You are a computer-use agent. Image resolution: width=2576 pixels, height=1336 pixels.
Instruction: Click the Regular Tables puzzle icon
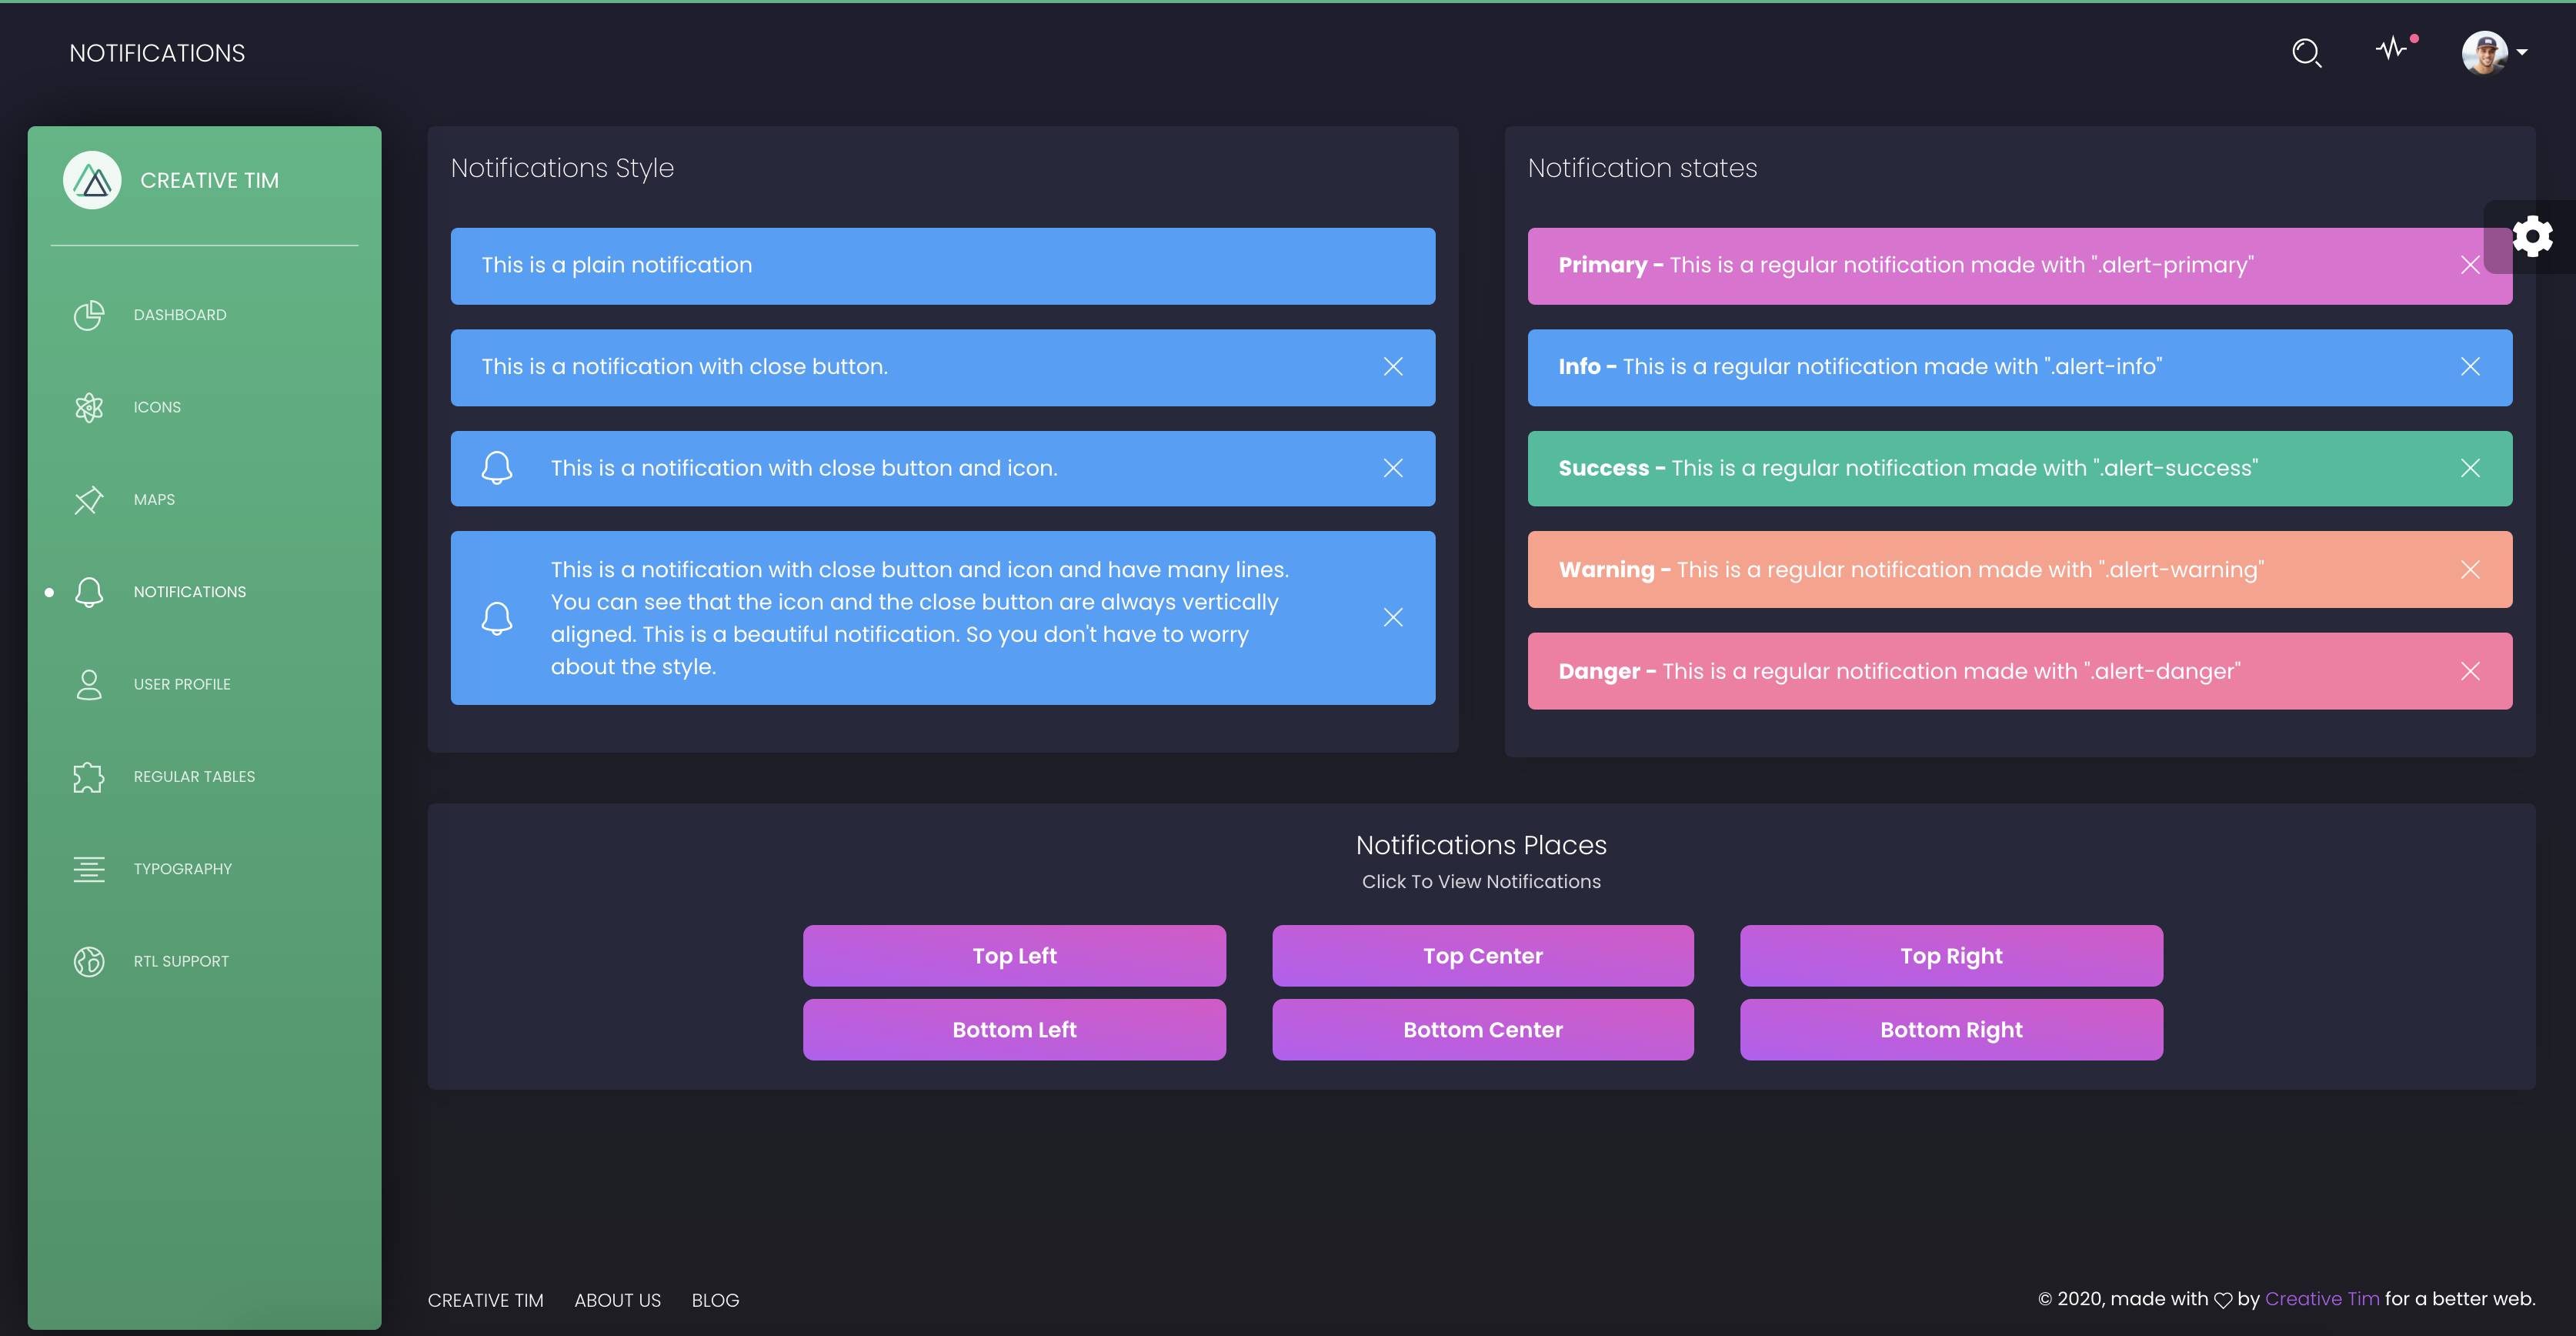point(89,777)
